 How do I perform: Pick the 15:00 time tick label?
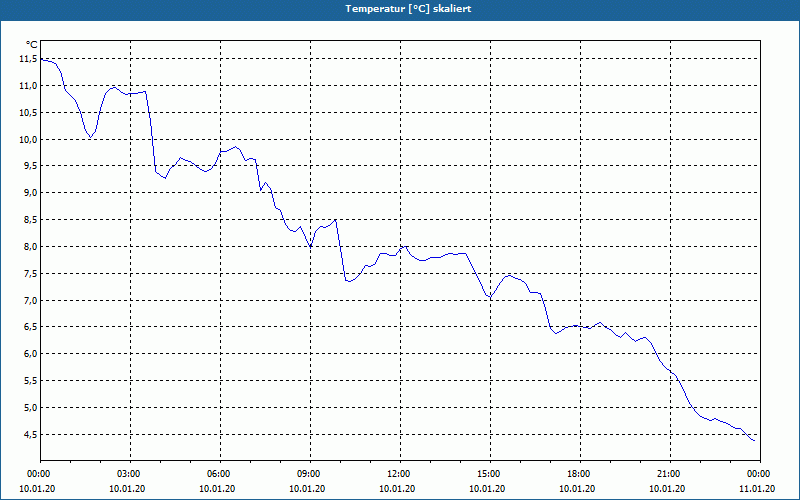tap(491, 474)
